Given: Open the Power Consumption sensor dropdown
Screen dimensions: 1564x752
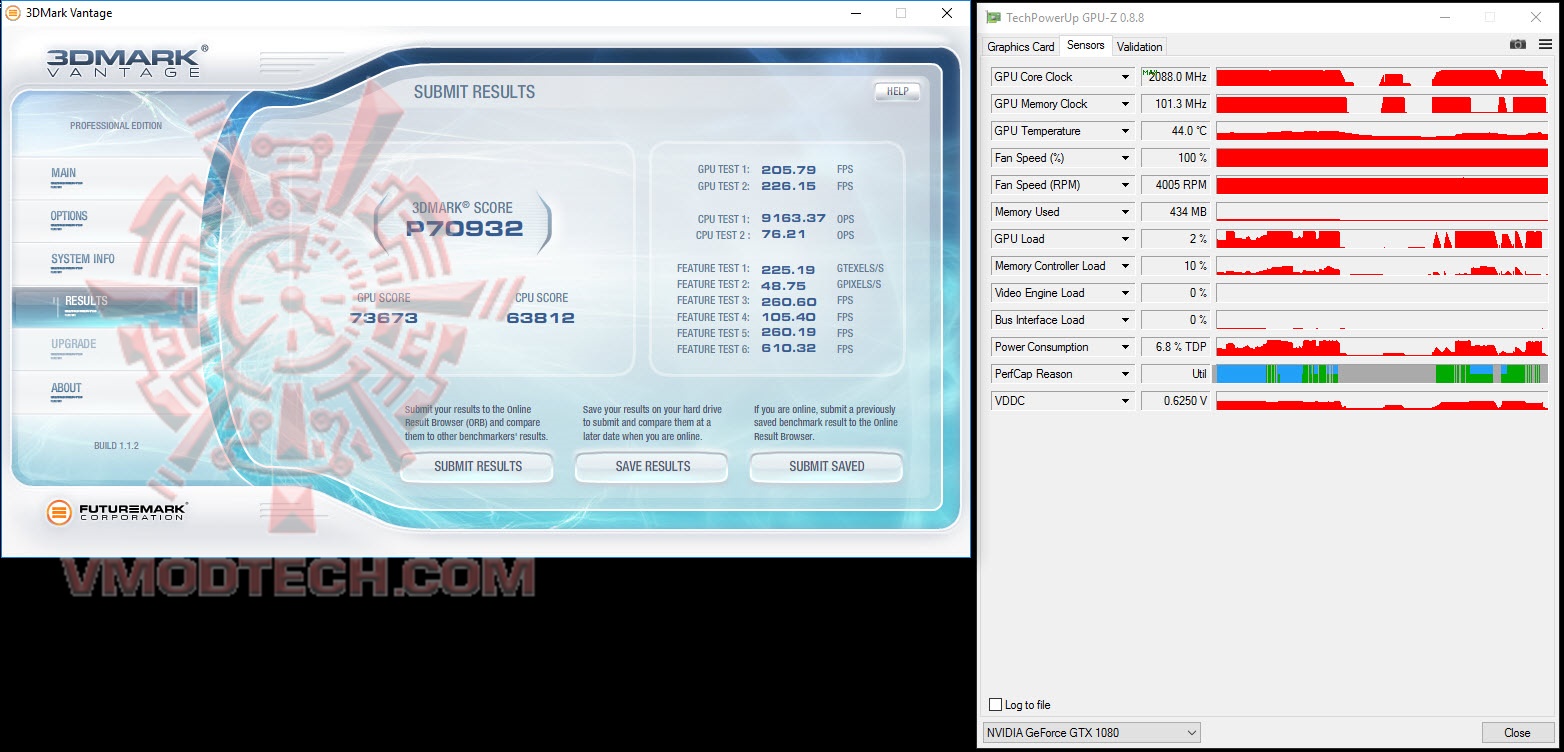Looking at the screenshot, I should [x=1125, y=347].
